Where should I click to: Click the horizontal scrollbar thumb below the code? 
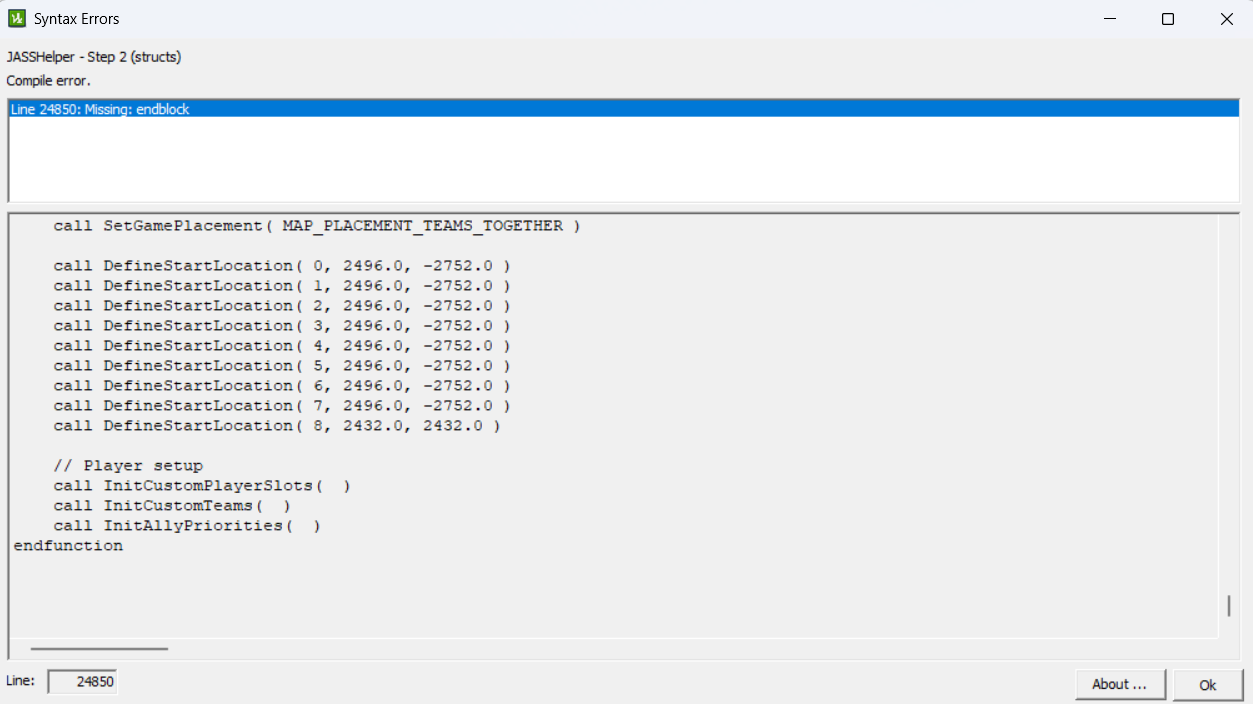99,649
